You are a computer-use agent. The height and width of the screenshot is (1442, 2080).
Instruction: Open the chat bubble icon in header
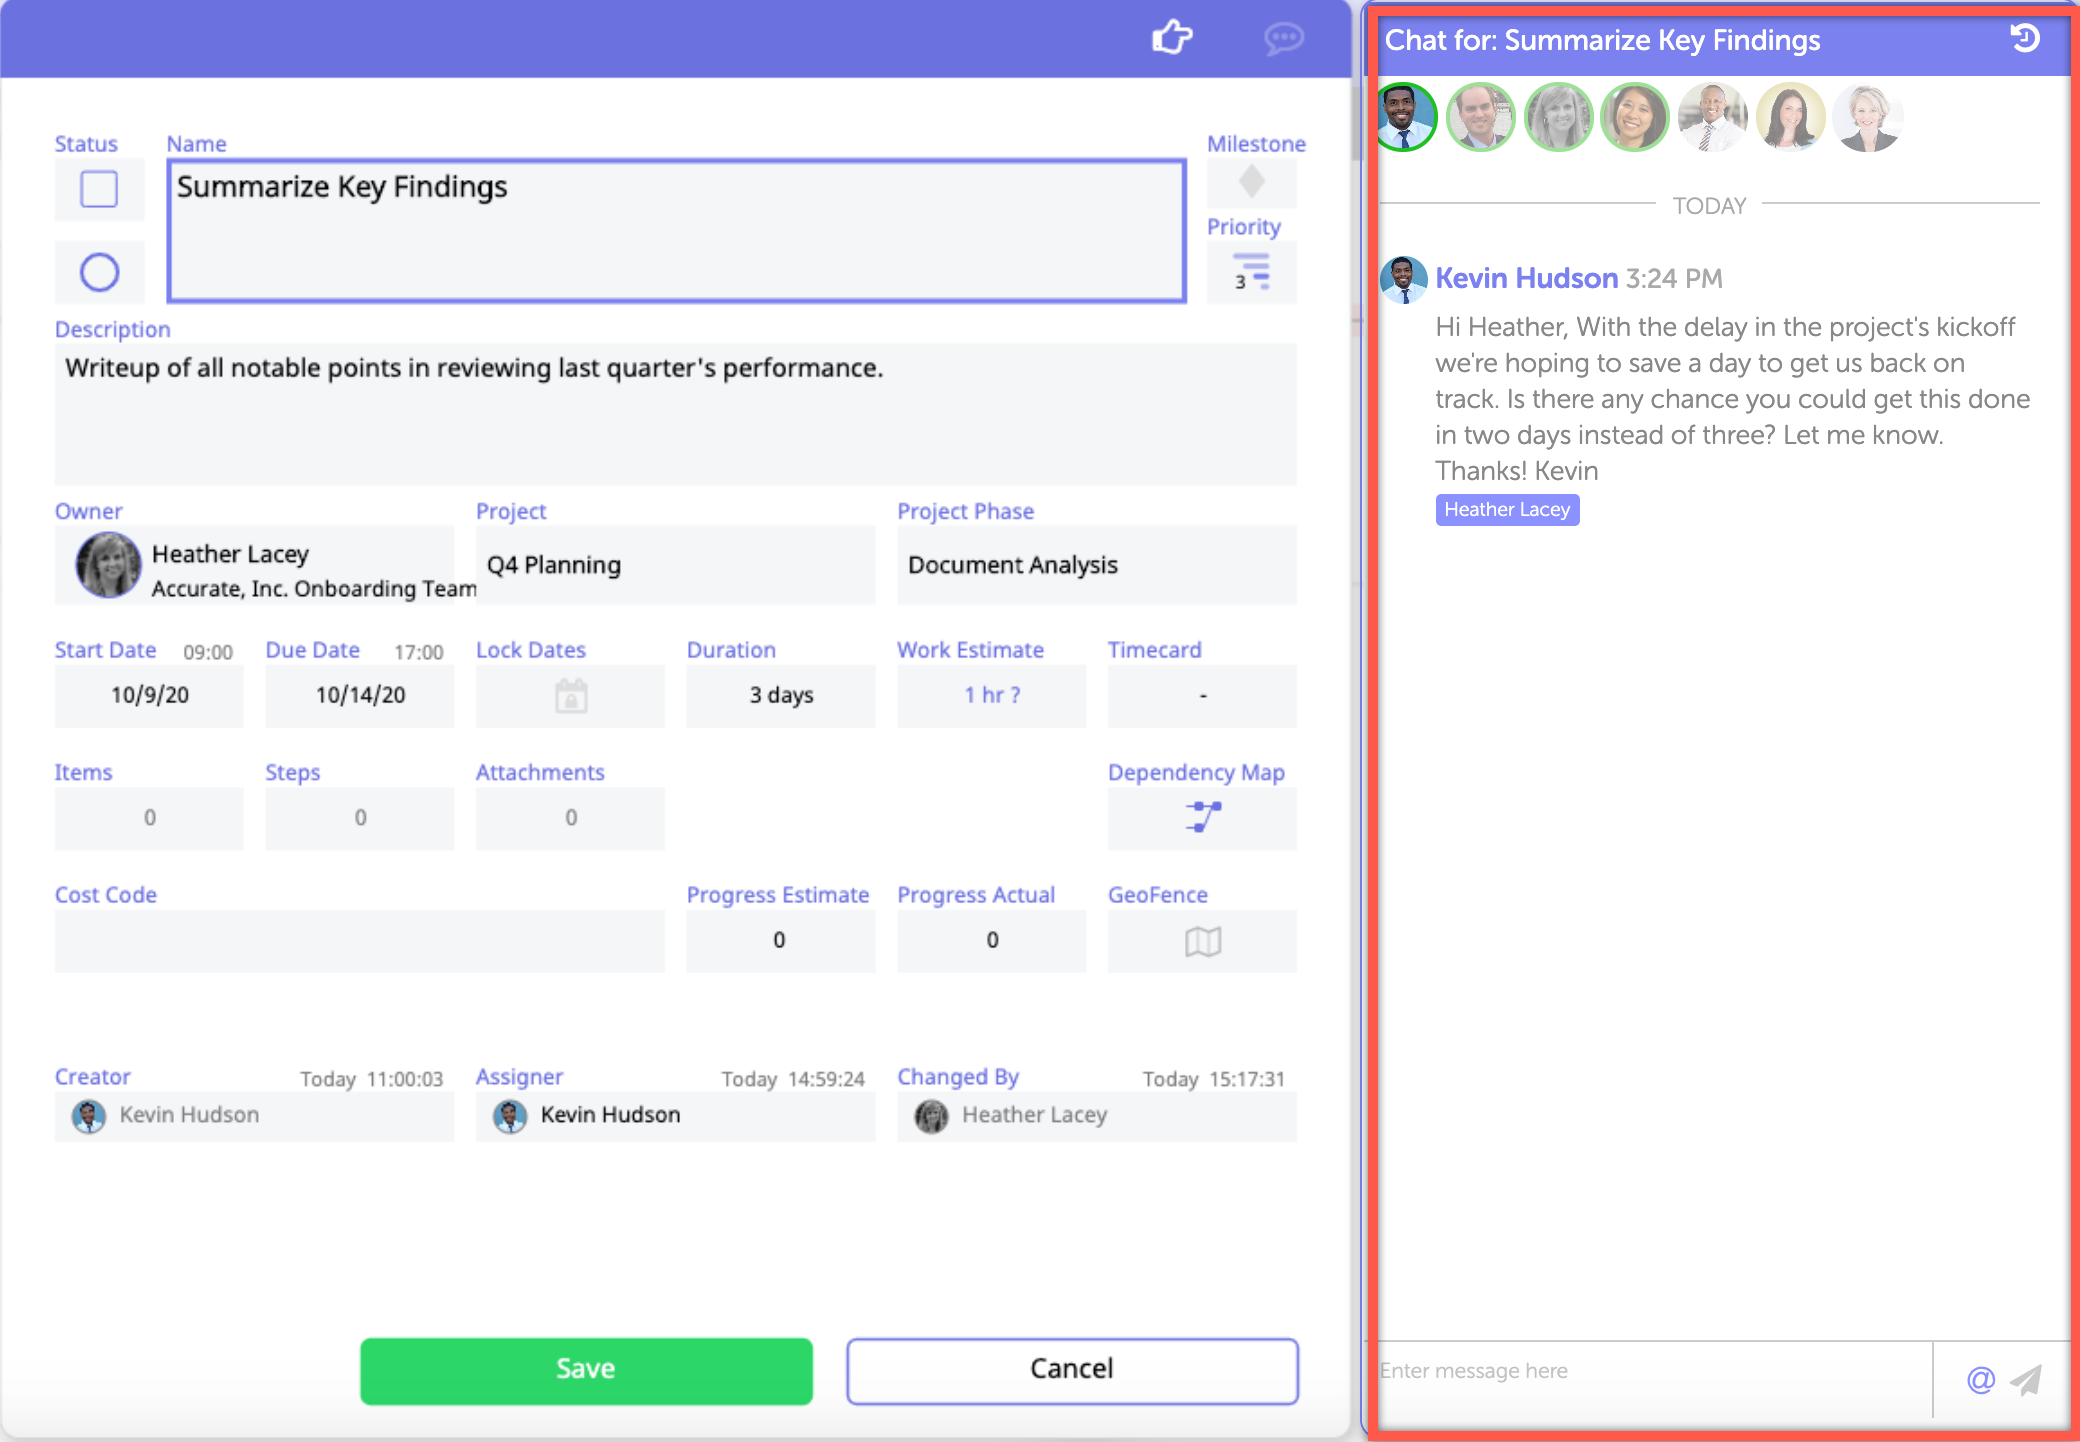point(1283,39)
